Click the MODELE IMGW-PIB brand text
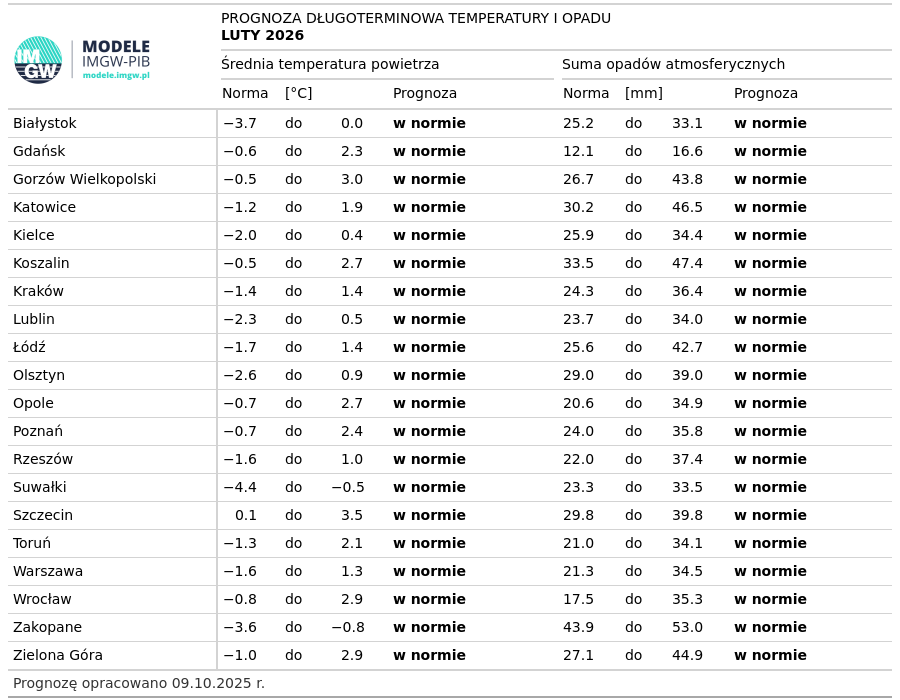This screenshot has width=900, height=700. [116, 54]
